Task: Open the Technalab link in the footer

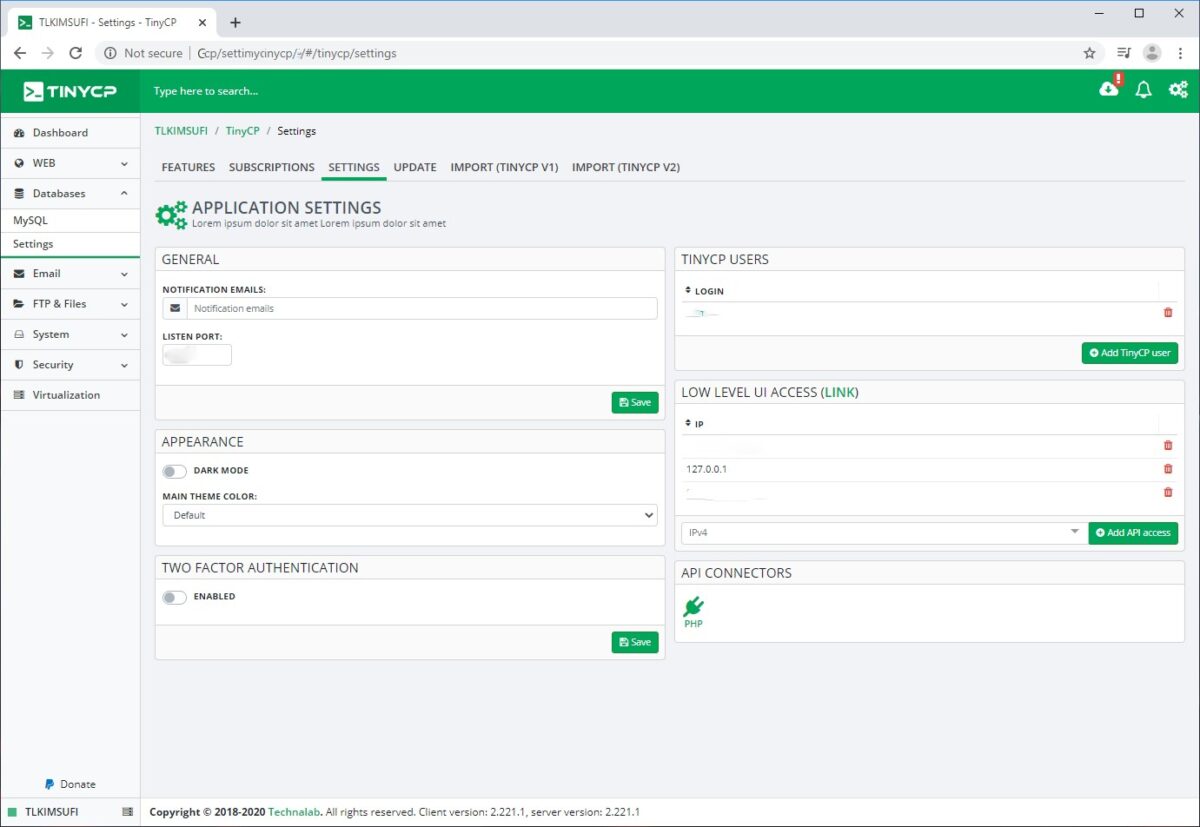Action: (295, 812)
